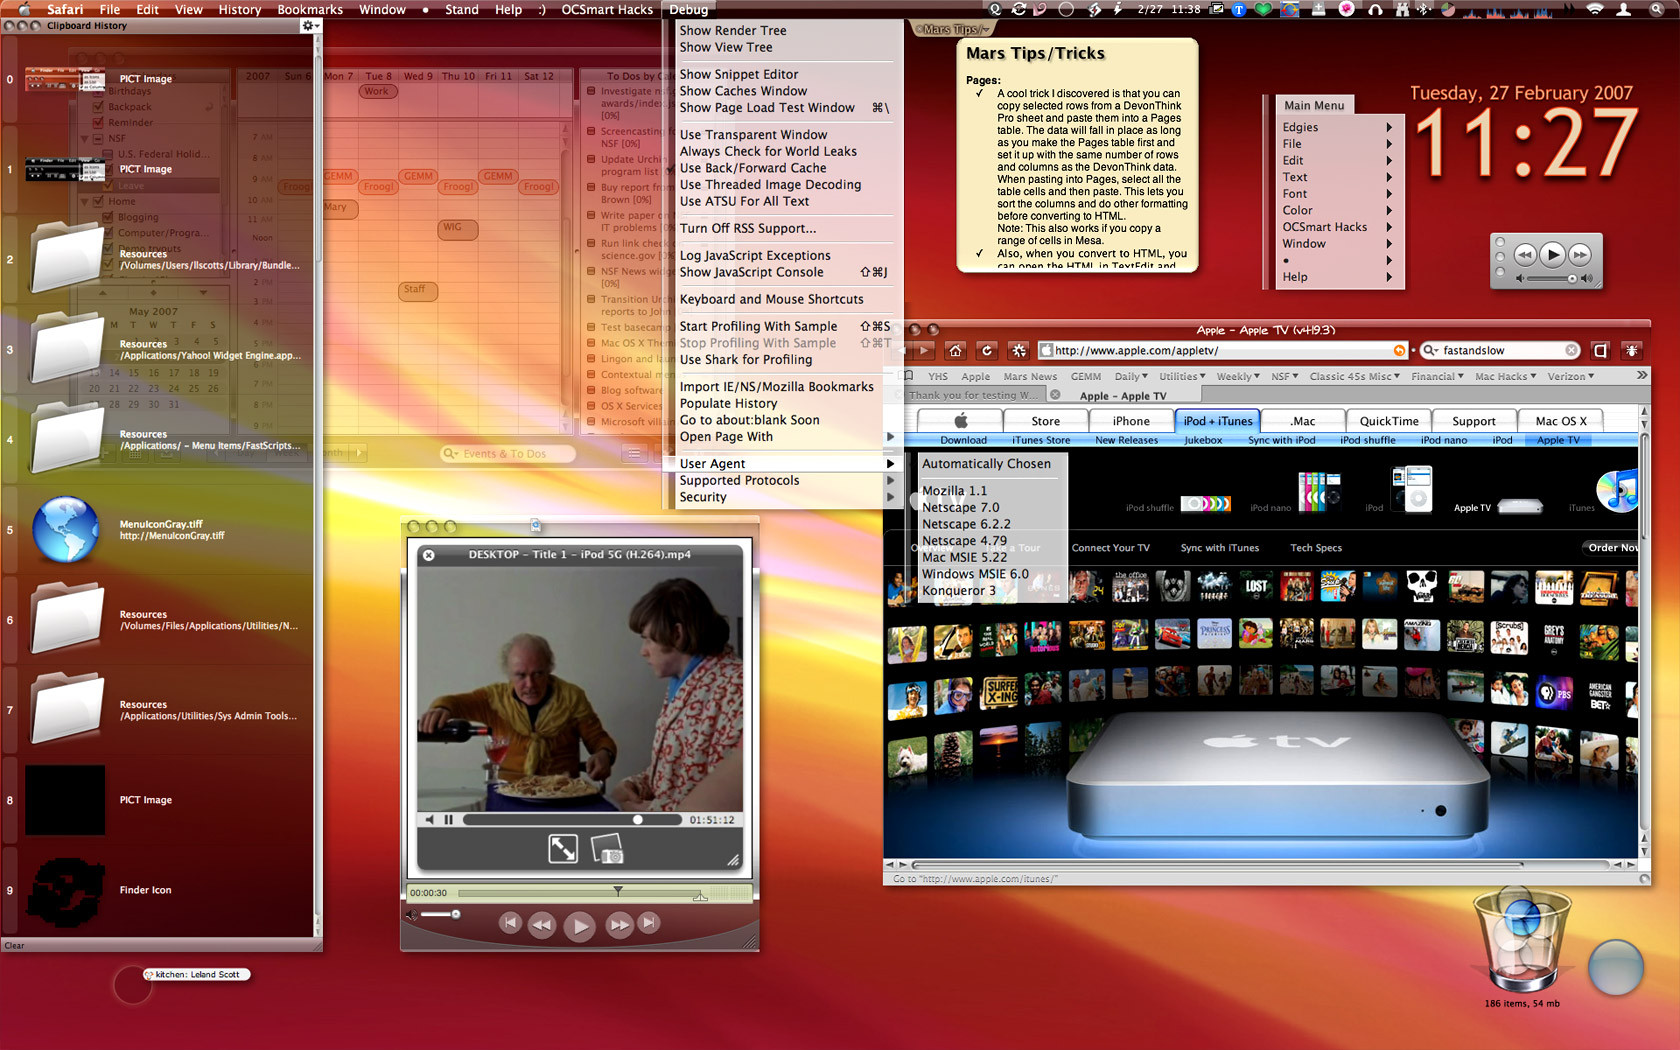Adjust the QuickTime volume slider
This screenshot has width=1680, height=1050.
tap(440, 914)
